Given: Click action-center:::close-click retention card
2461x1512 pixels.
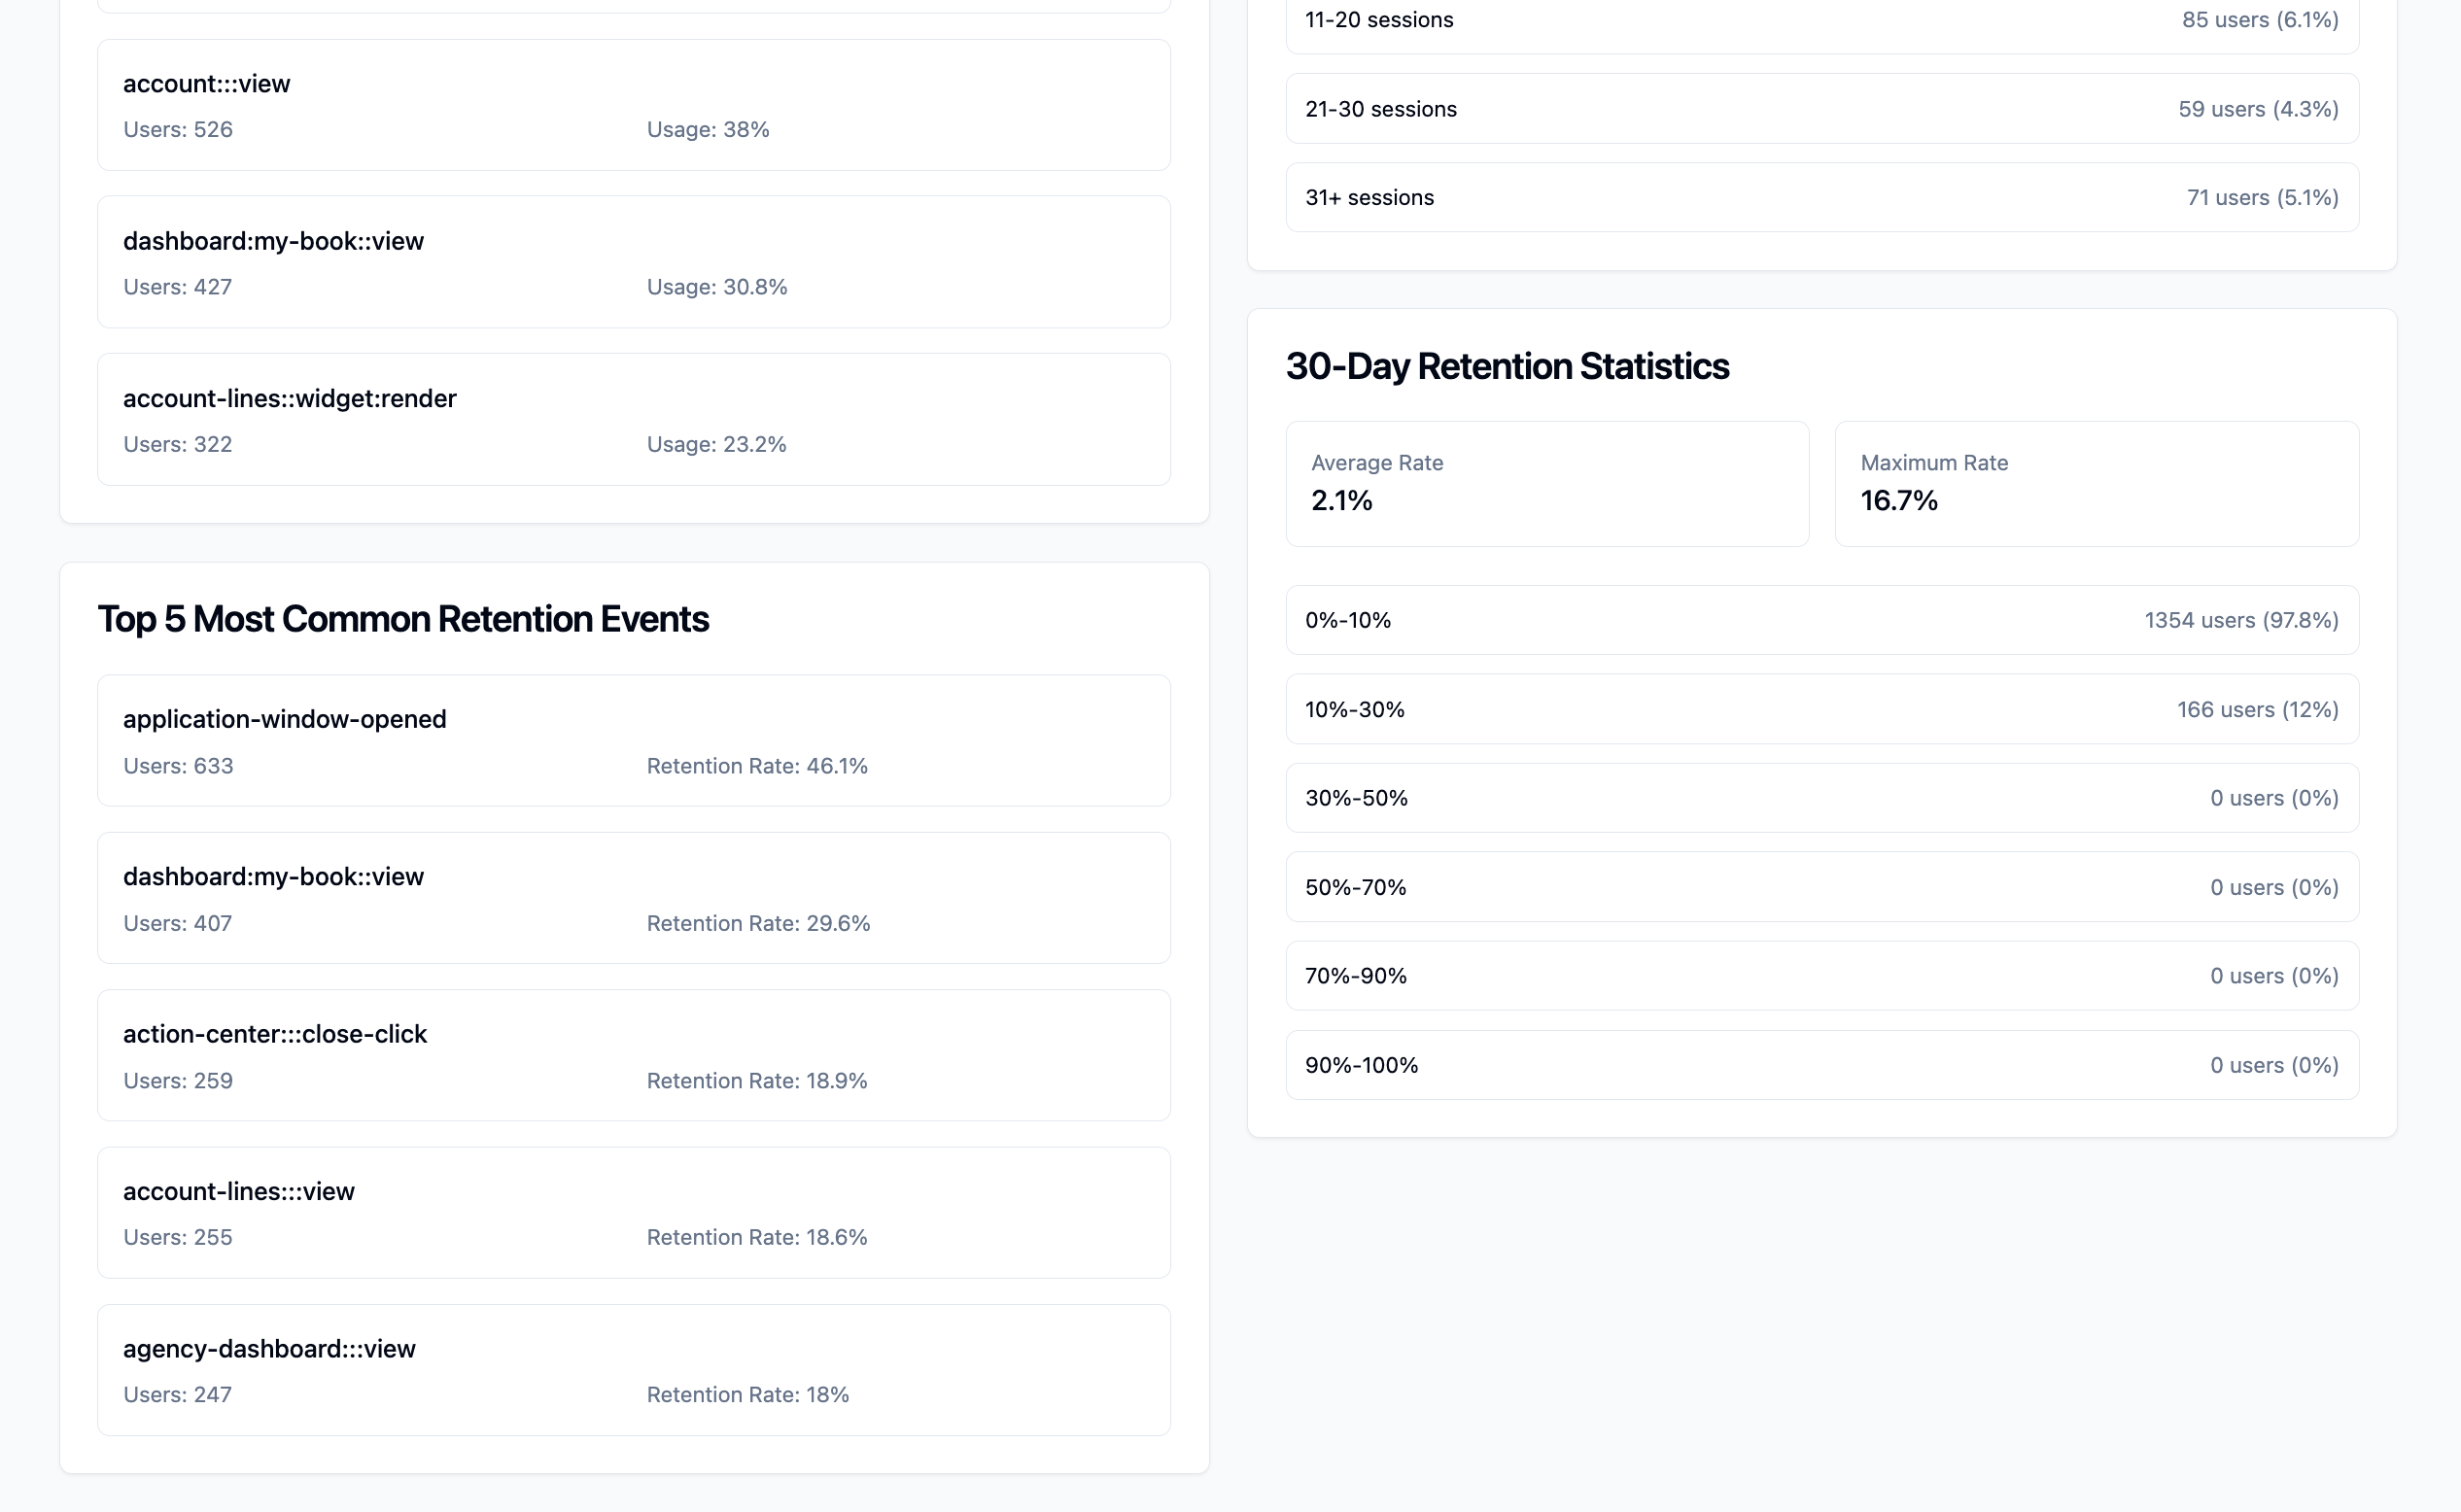Looking at the screenshot, I should [x=633, y=1055].
